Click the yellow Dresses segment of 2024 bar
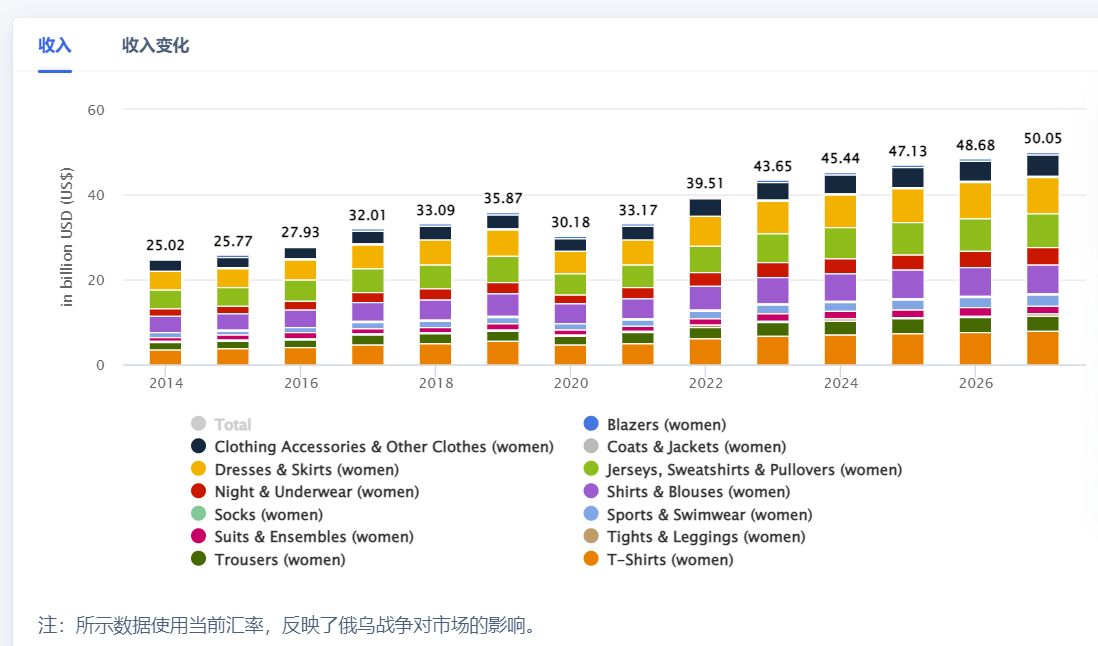 pyautogui.click(x=840, y=211)
